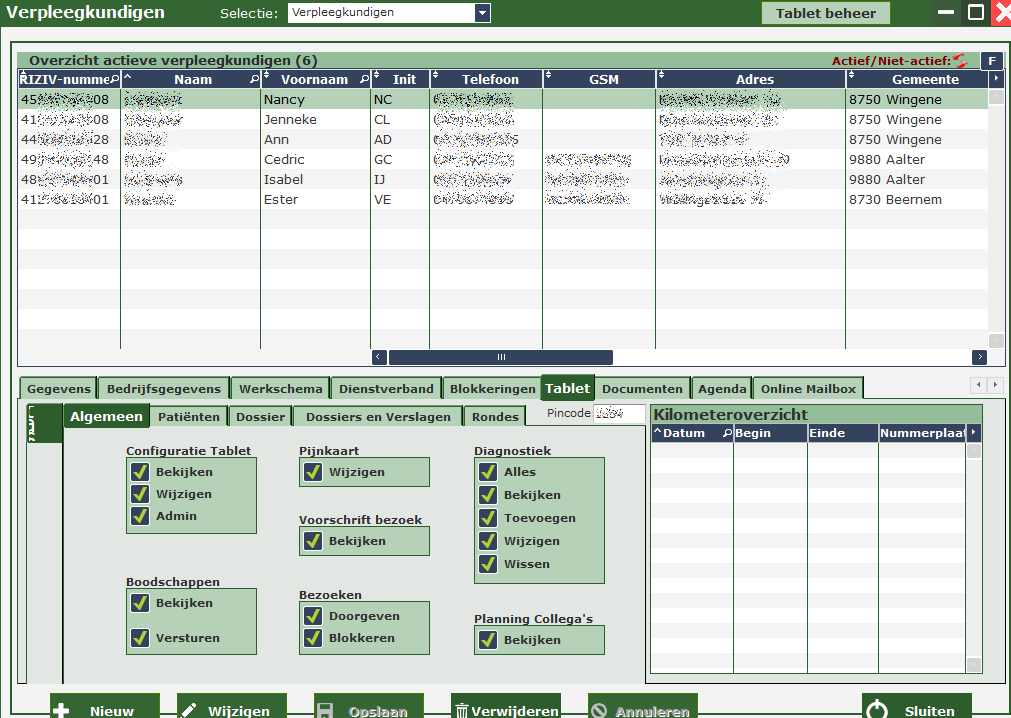Open the Selectie dropdown
This screenshot has width=1011, height=718.
click(483, 13)
